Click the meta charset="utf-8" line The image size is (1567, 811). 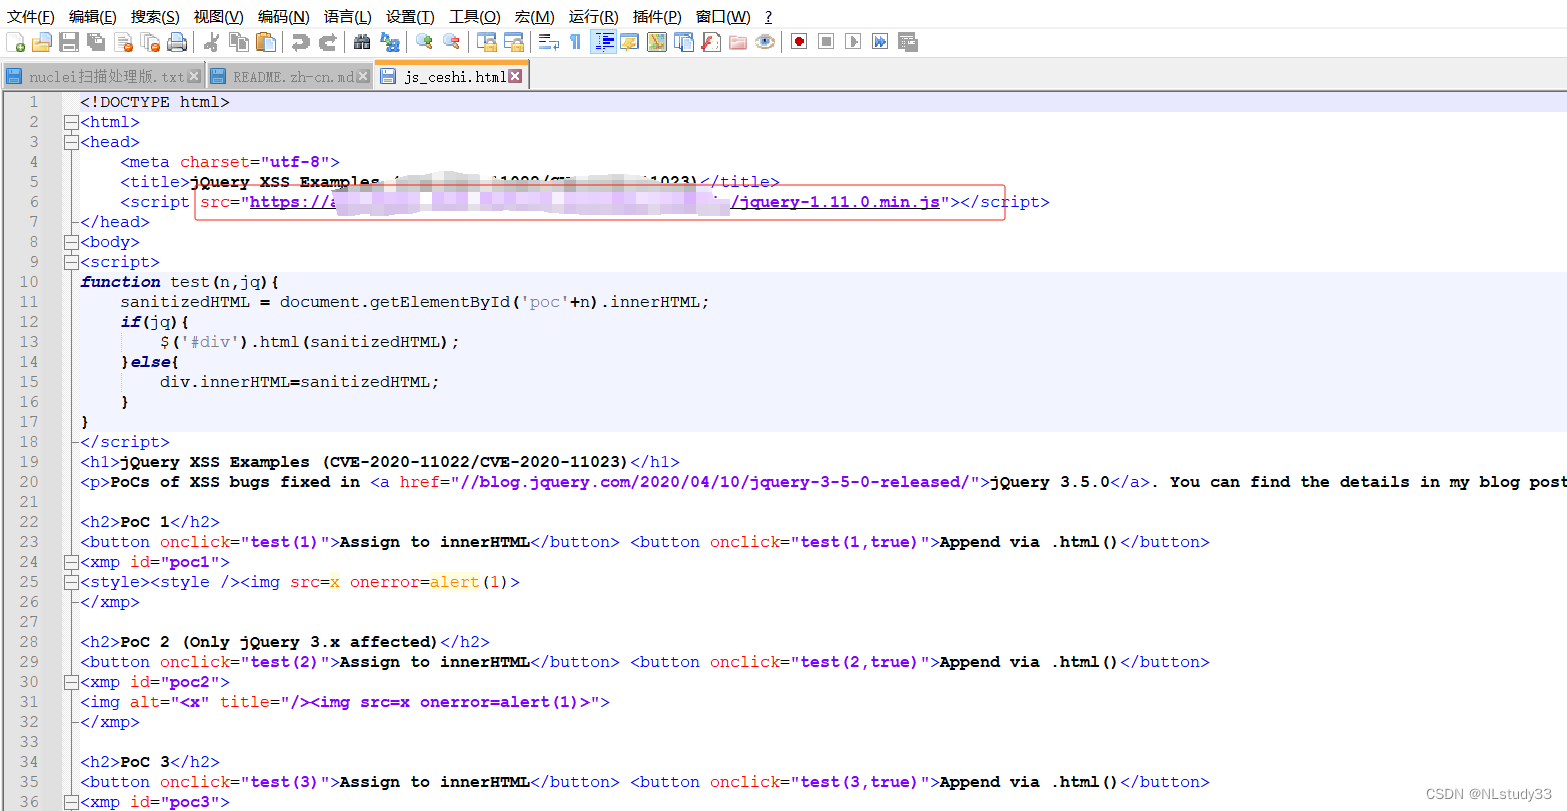(x=230, y=162)
